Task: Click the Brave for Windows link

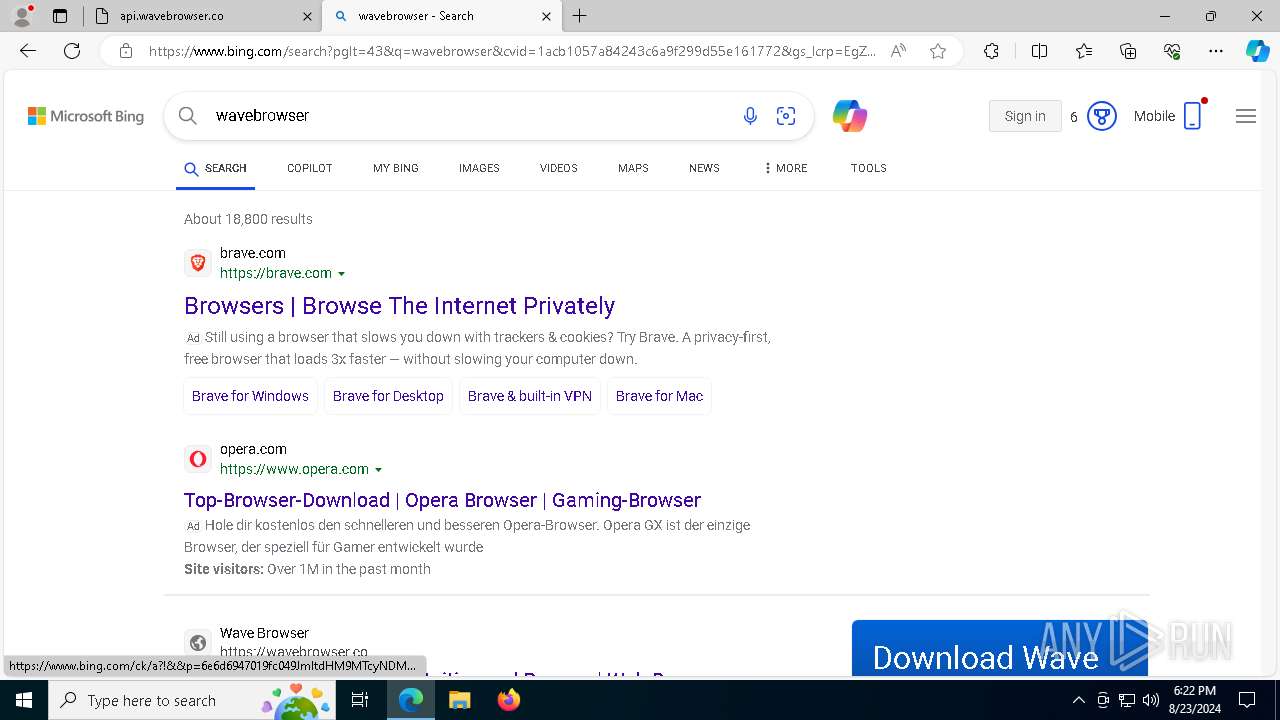Action: (x=250, y=396)
